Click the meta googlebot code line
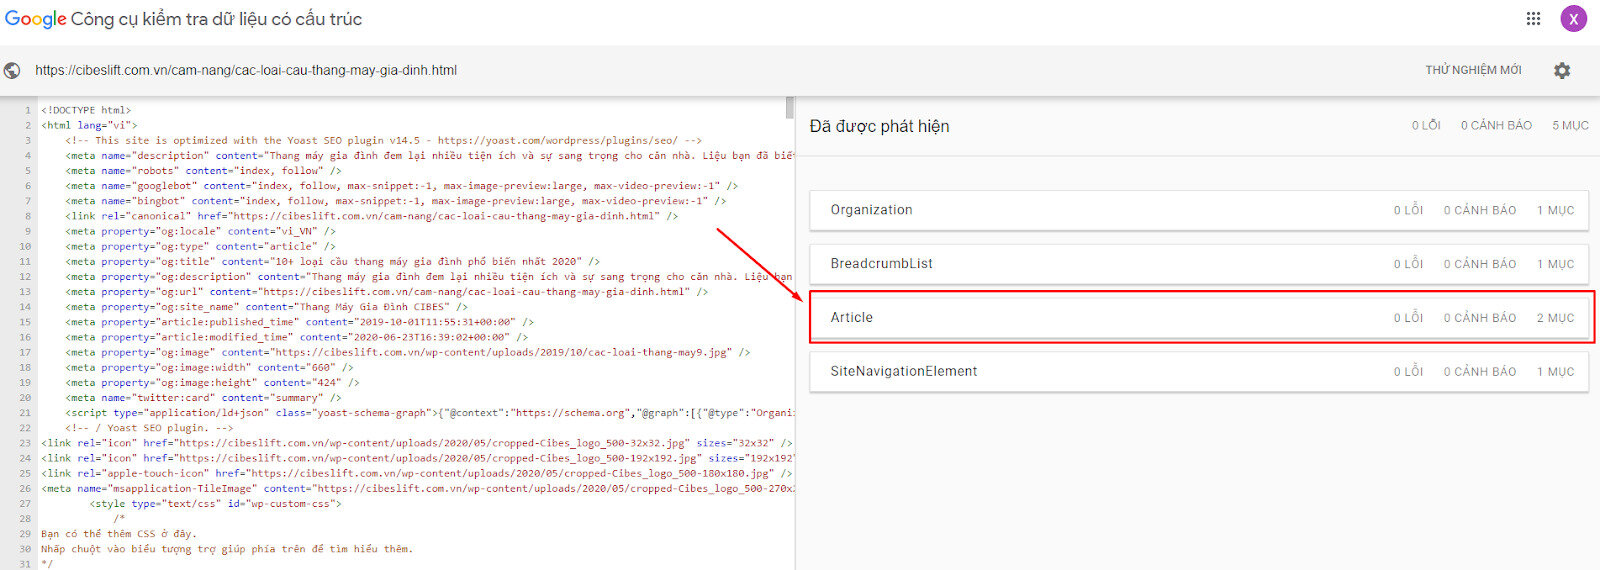Image resolution: width=1600 pixels, height=570 pixels. [x=402, y=185]
